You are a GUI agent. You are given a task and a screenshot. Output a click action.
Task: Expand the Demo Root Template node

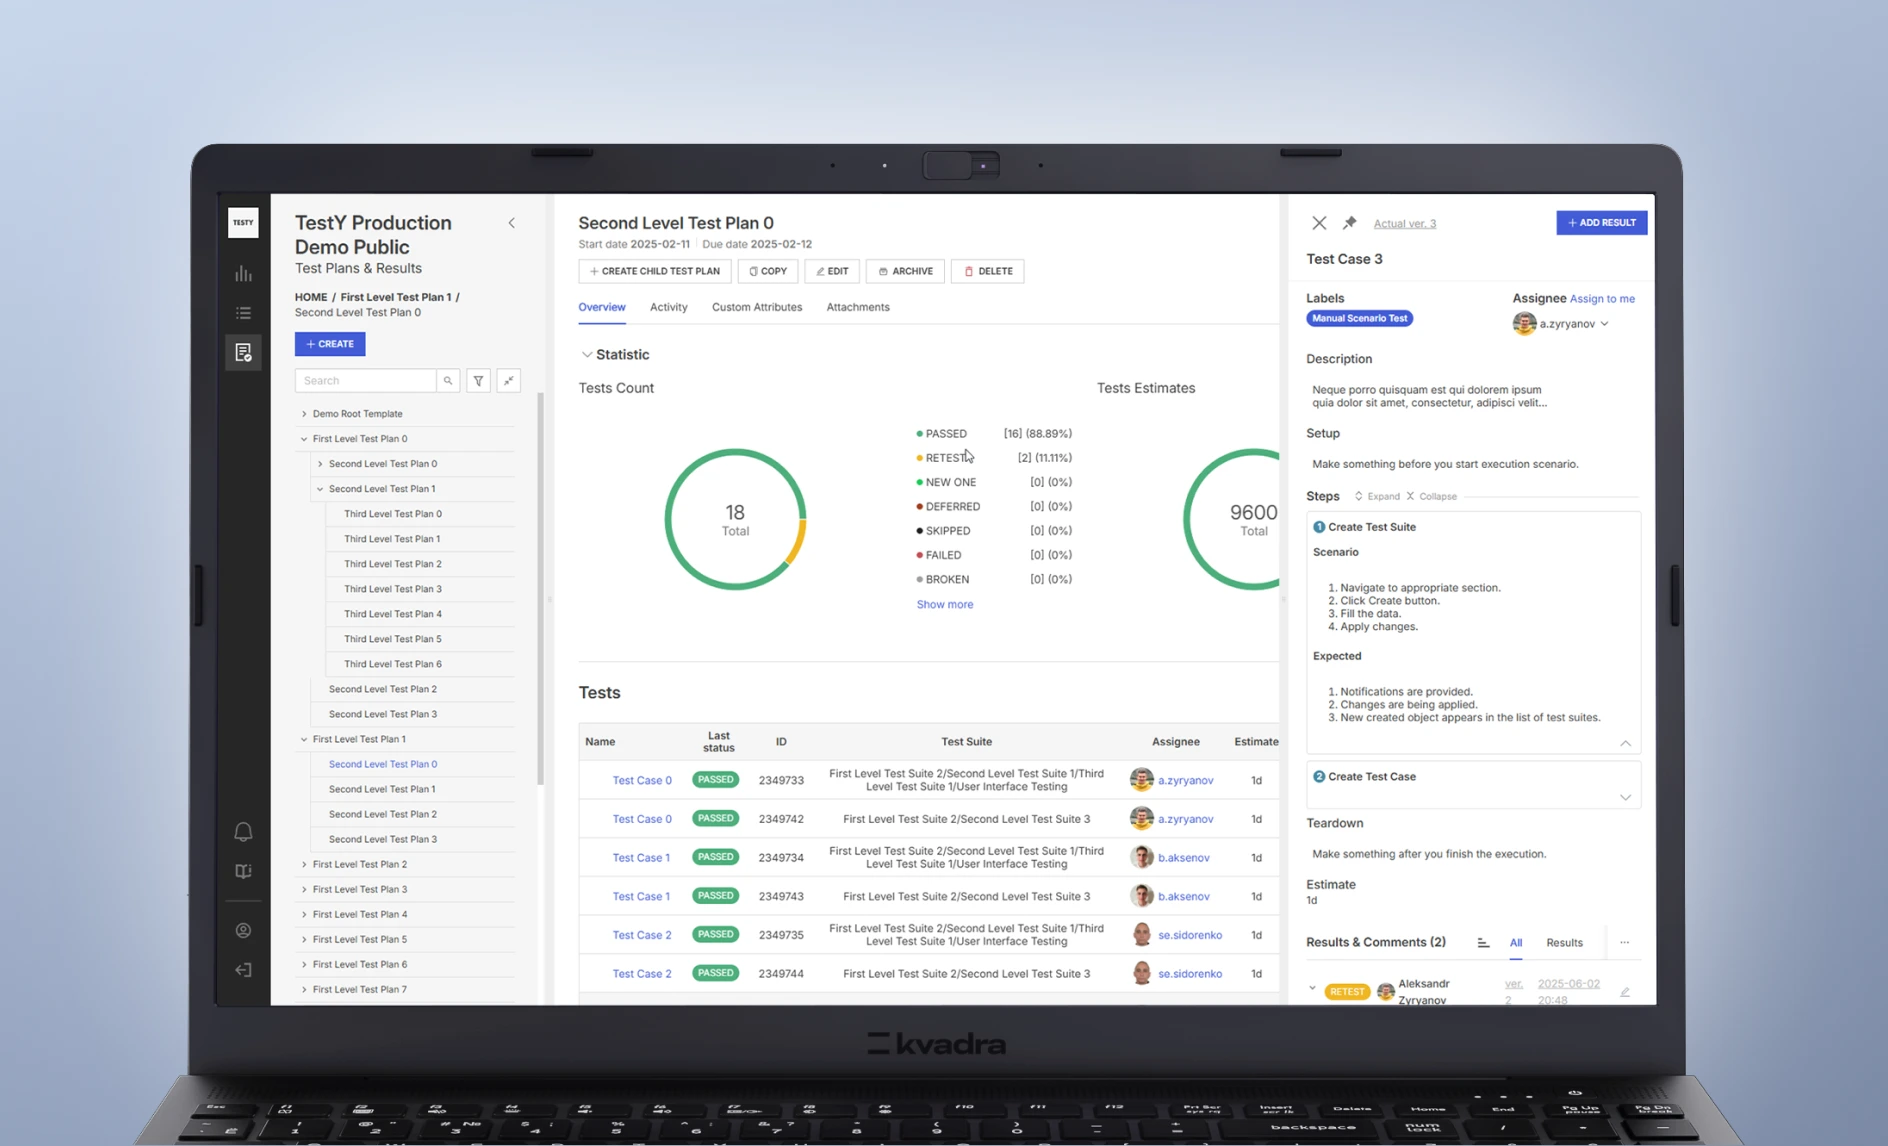tap(304, 414)
